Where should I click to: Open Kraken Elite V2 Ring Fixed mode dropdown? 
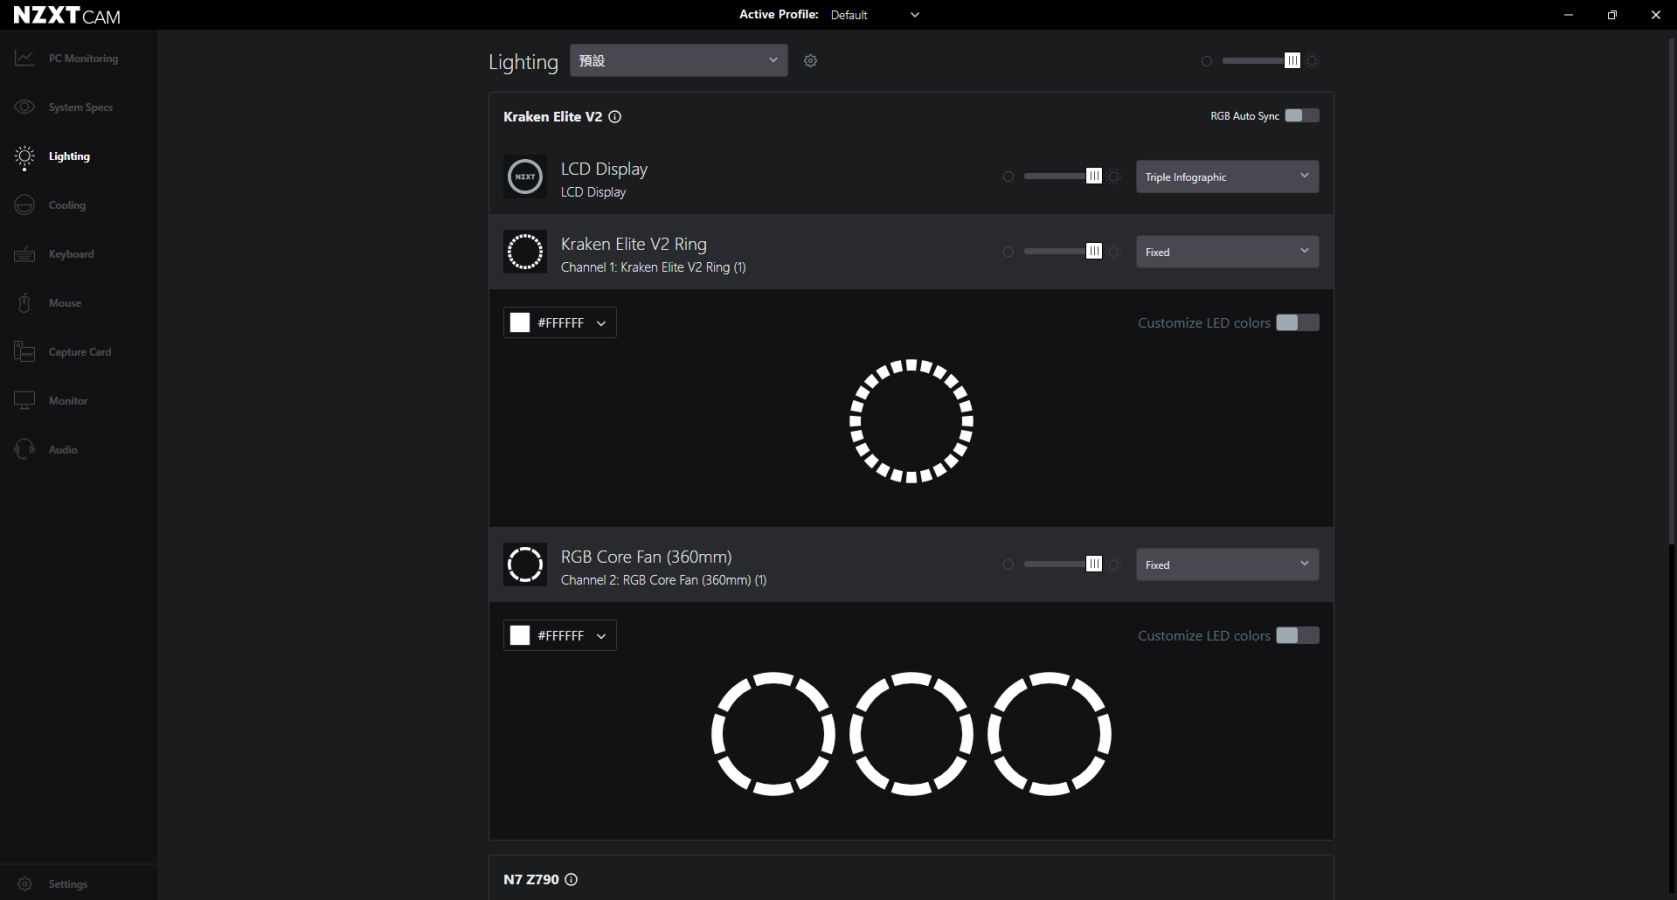coord(1226,252)
